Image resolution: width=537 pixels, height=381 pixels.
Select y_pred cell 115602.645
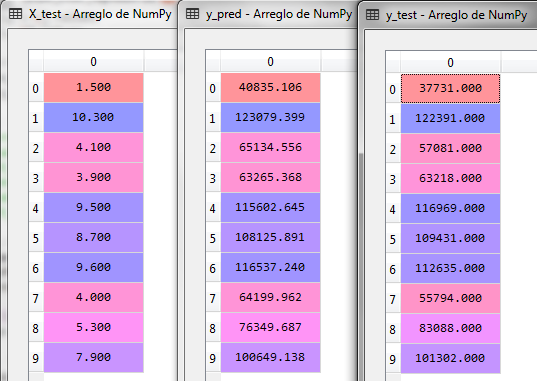[271, 207]
